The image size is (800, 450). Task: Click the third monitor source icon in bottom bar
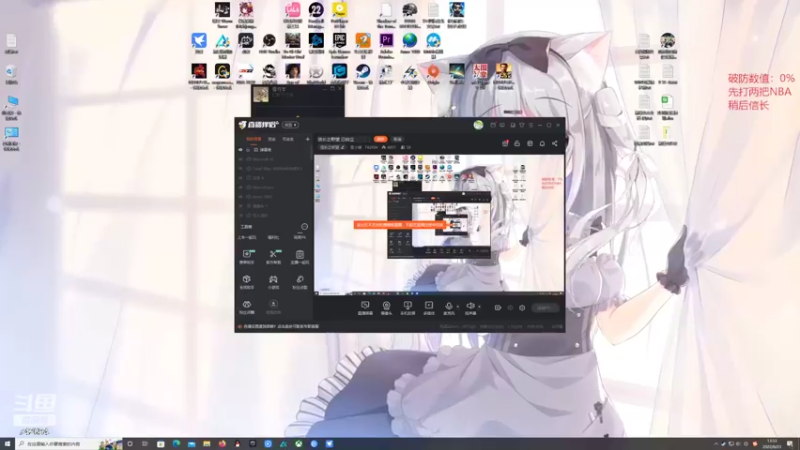coord(408,308)
